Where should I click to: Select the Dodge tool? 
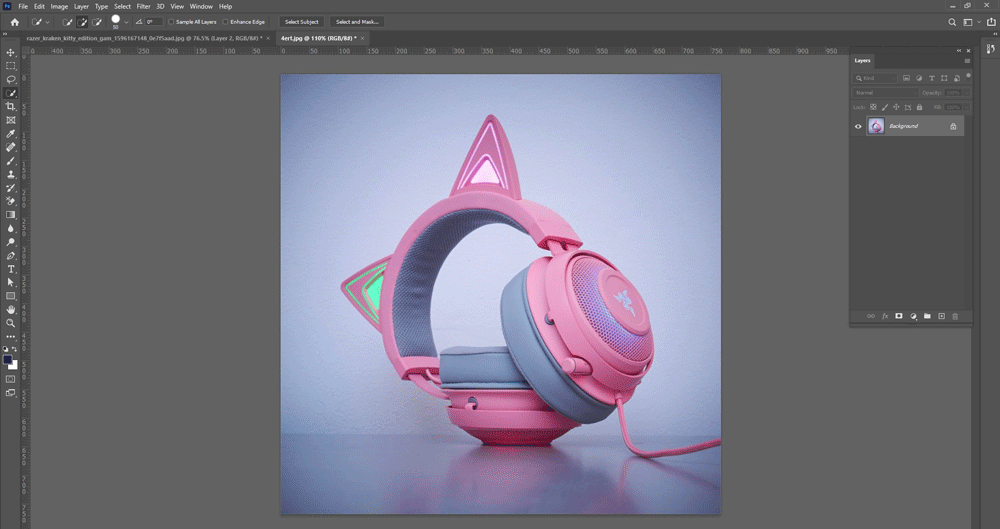coord(11,242)
